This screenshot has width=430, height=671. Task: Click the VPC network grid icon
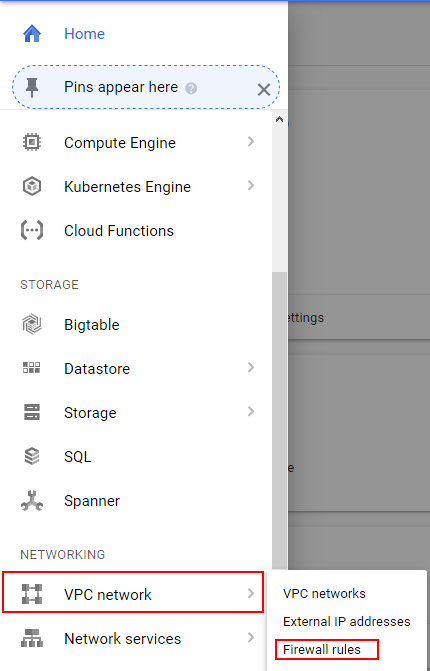32,594
